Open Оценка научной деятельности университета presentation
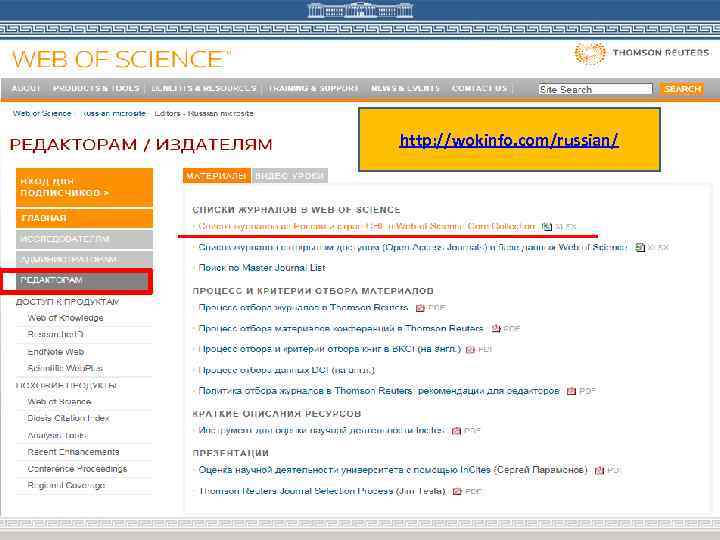 coord(393,470)
